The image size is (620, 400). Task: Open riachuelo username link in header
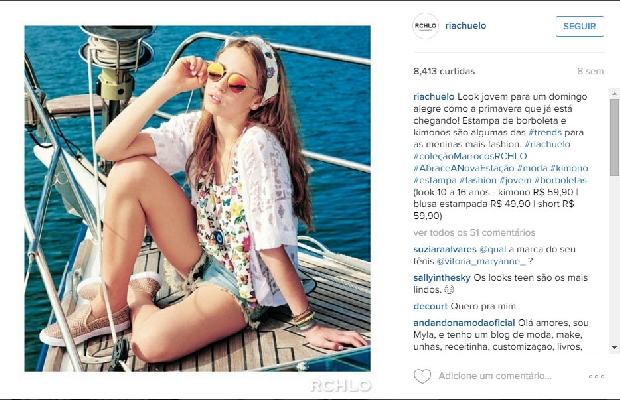[x=465, y=26]
